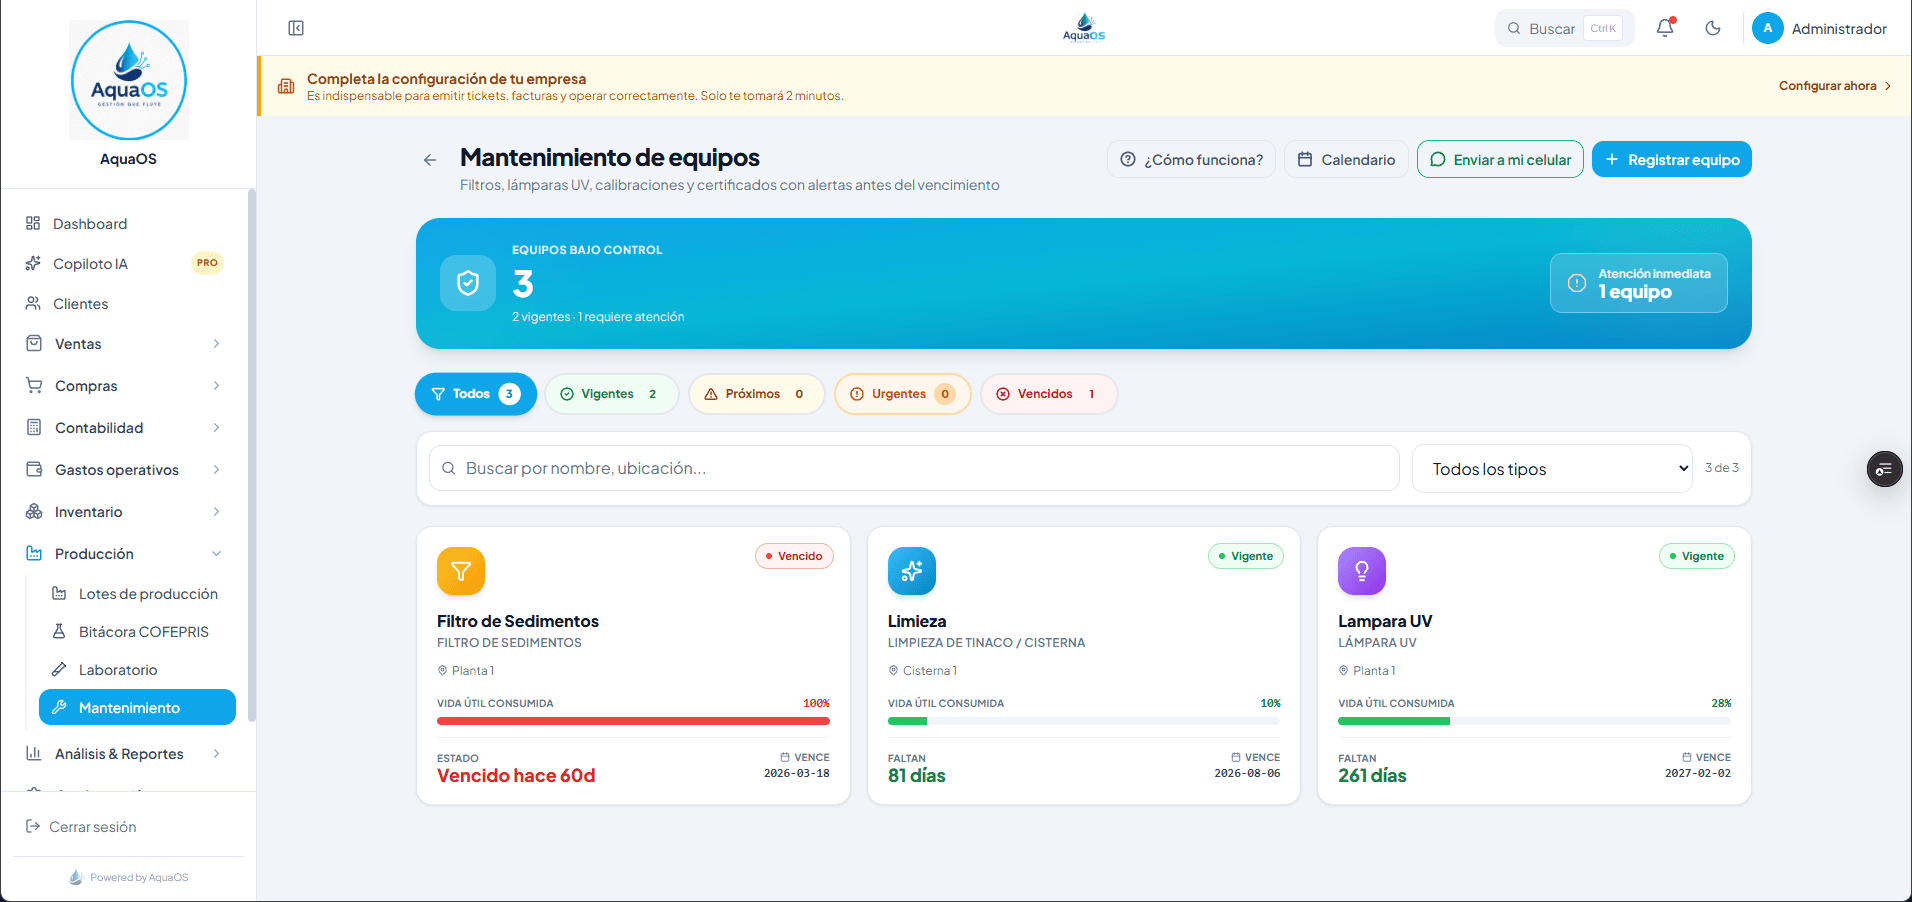
Task: Click the Vencido status badge
Action: 794,556
